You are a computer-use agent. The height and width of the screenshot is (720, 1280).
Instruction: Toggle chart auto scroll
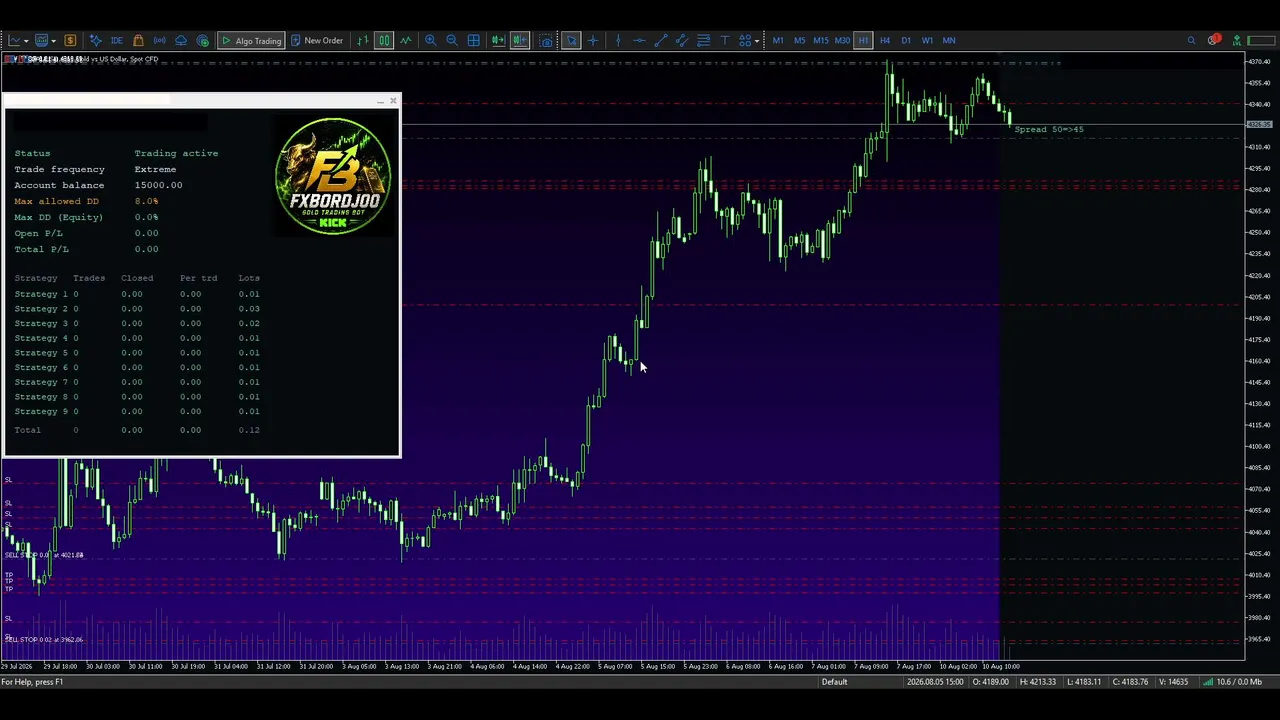click(x=497, y=40)
